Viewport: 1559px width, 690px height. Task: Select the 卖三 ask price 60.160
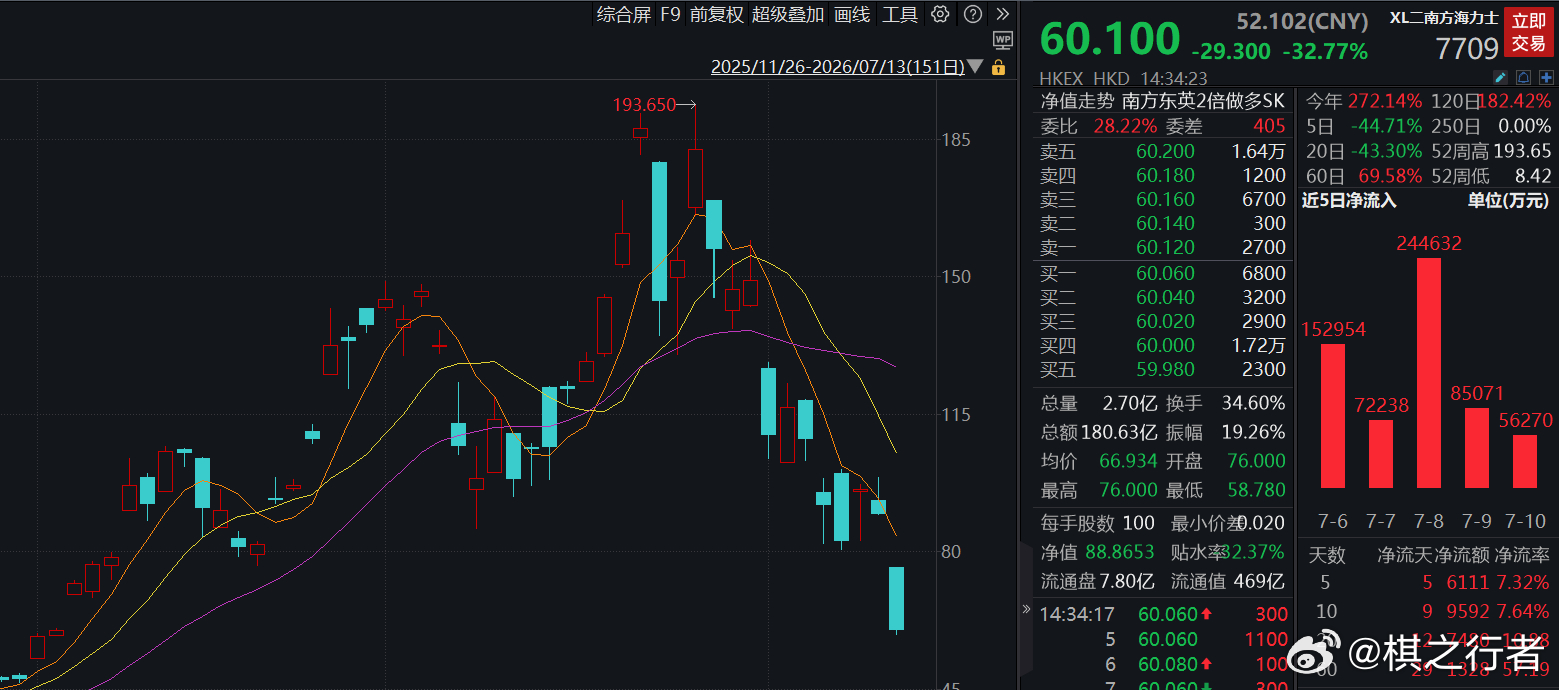[x=1165, y=200]
